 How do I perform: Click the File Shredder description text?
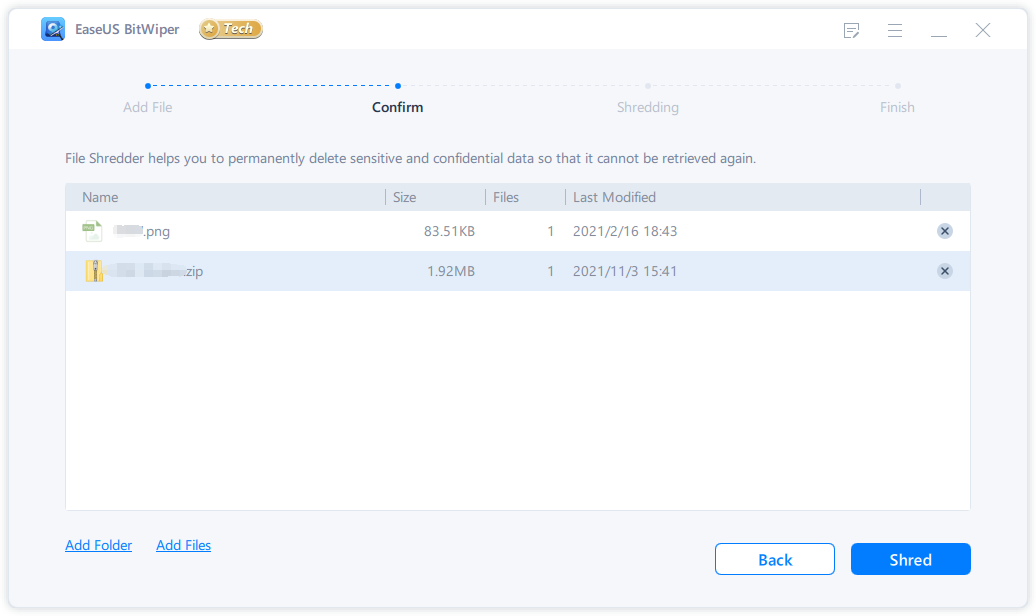point(410,159)
